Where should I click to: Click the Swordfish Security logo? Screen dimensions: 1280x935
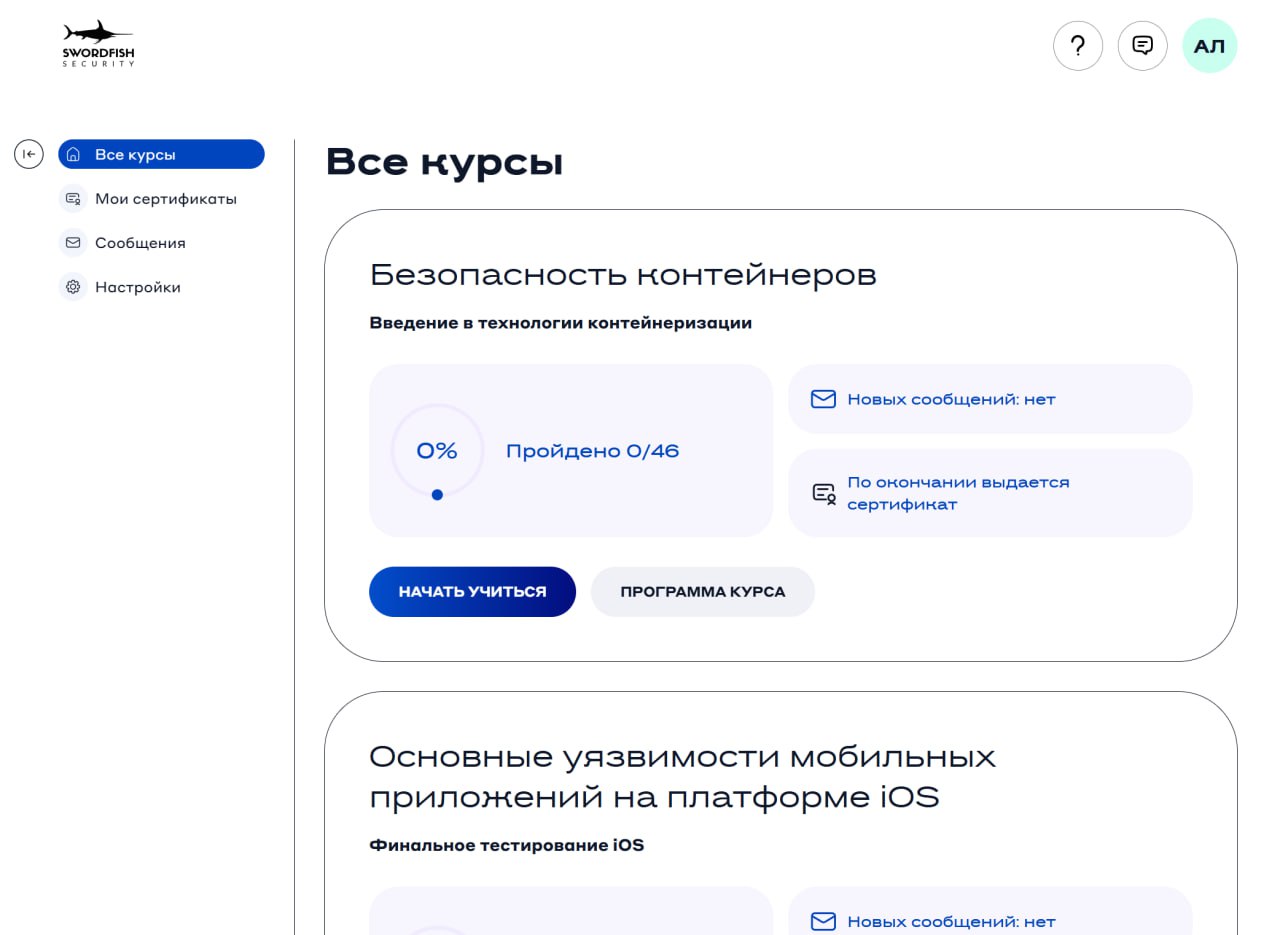click(98, 45)
